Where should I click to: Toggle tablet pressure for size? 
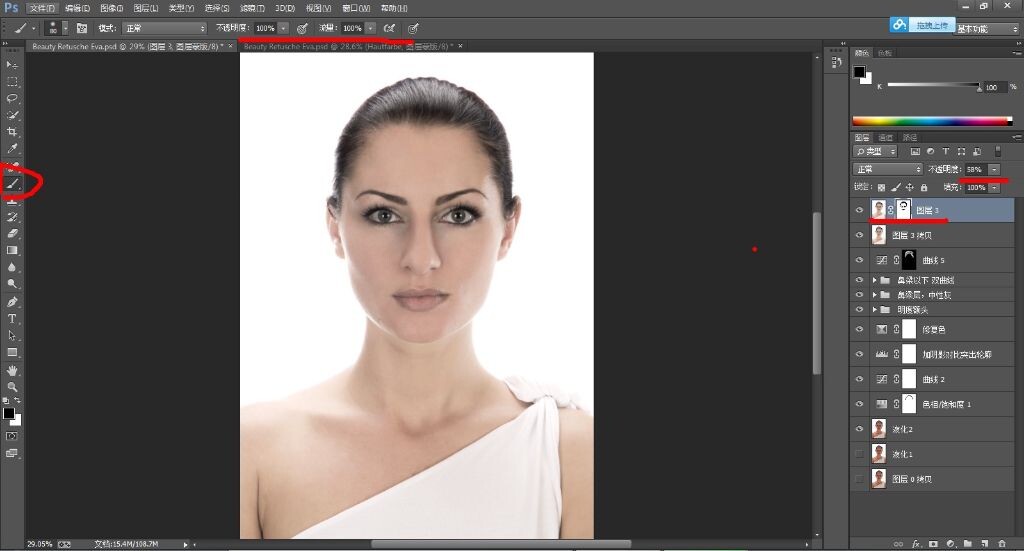413,28
